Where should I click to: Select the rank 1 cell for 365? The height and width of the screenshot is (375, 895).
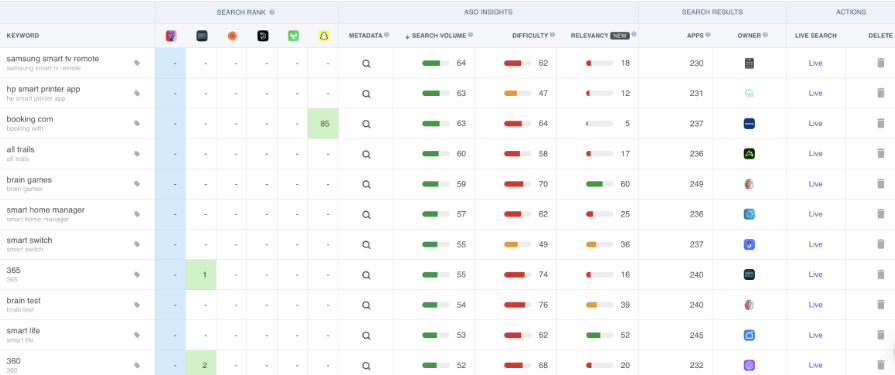201,275
